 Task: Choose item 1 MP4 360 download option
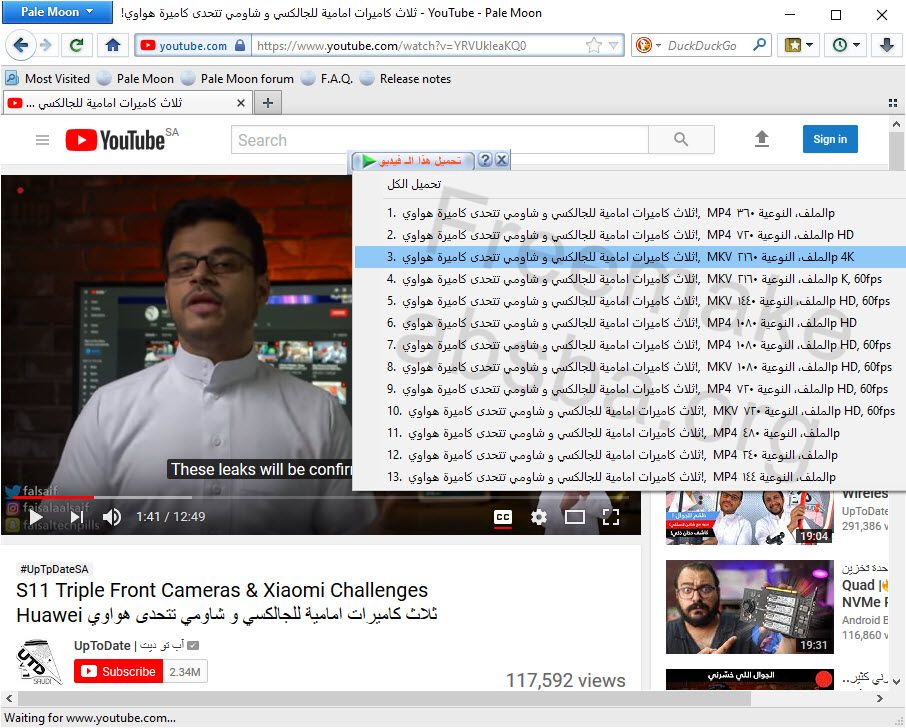[630, 213]
